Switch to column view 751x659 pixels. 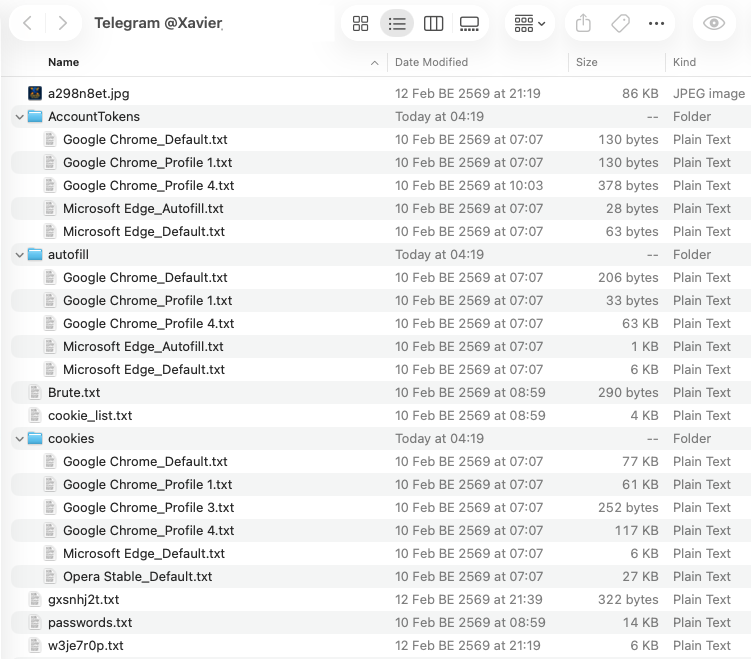click(x=433, y=23)
